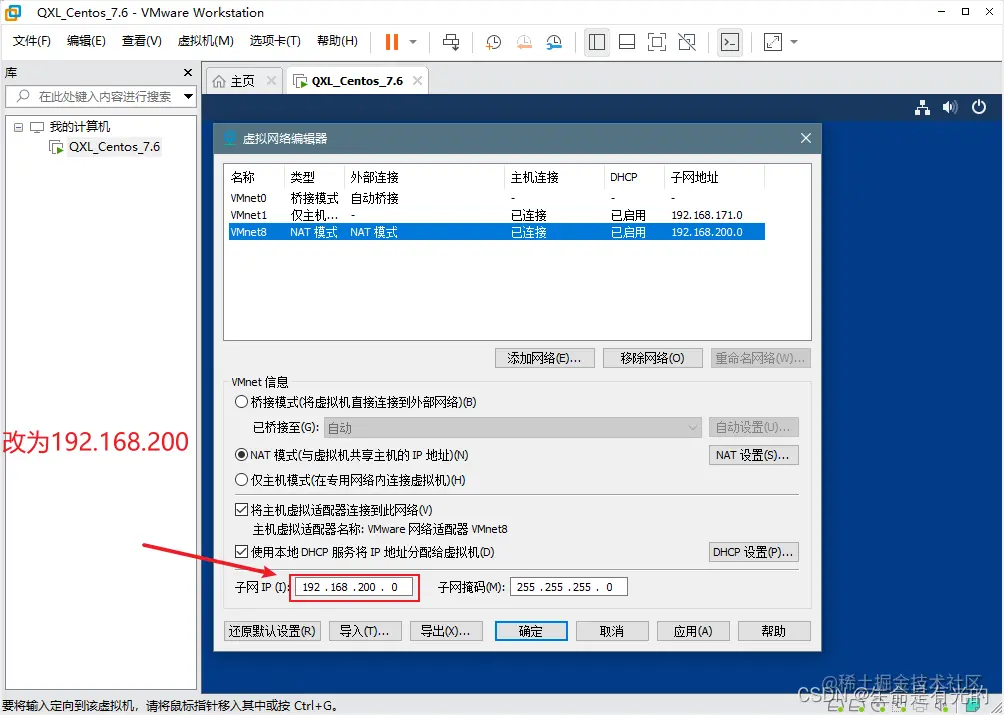Screen dimensions: 1004x715
Task: Disable local DHCP service checkbox
Action: 241,552
